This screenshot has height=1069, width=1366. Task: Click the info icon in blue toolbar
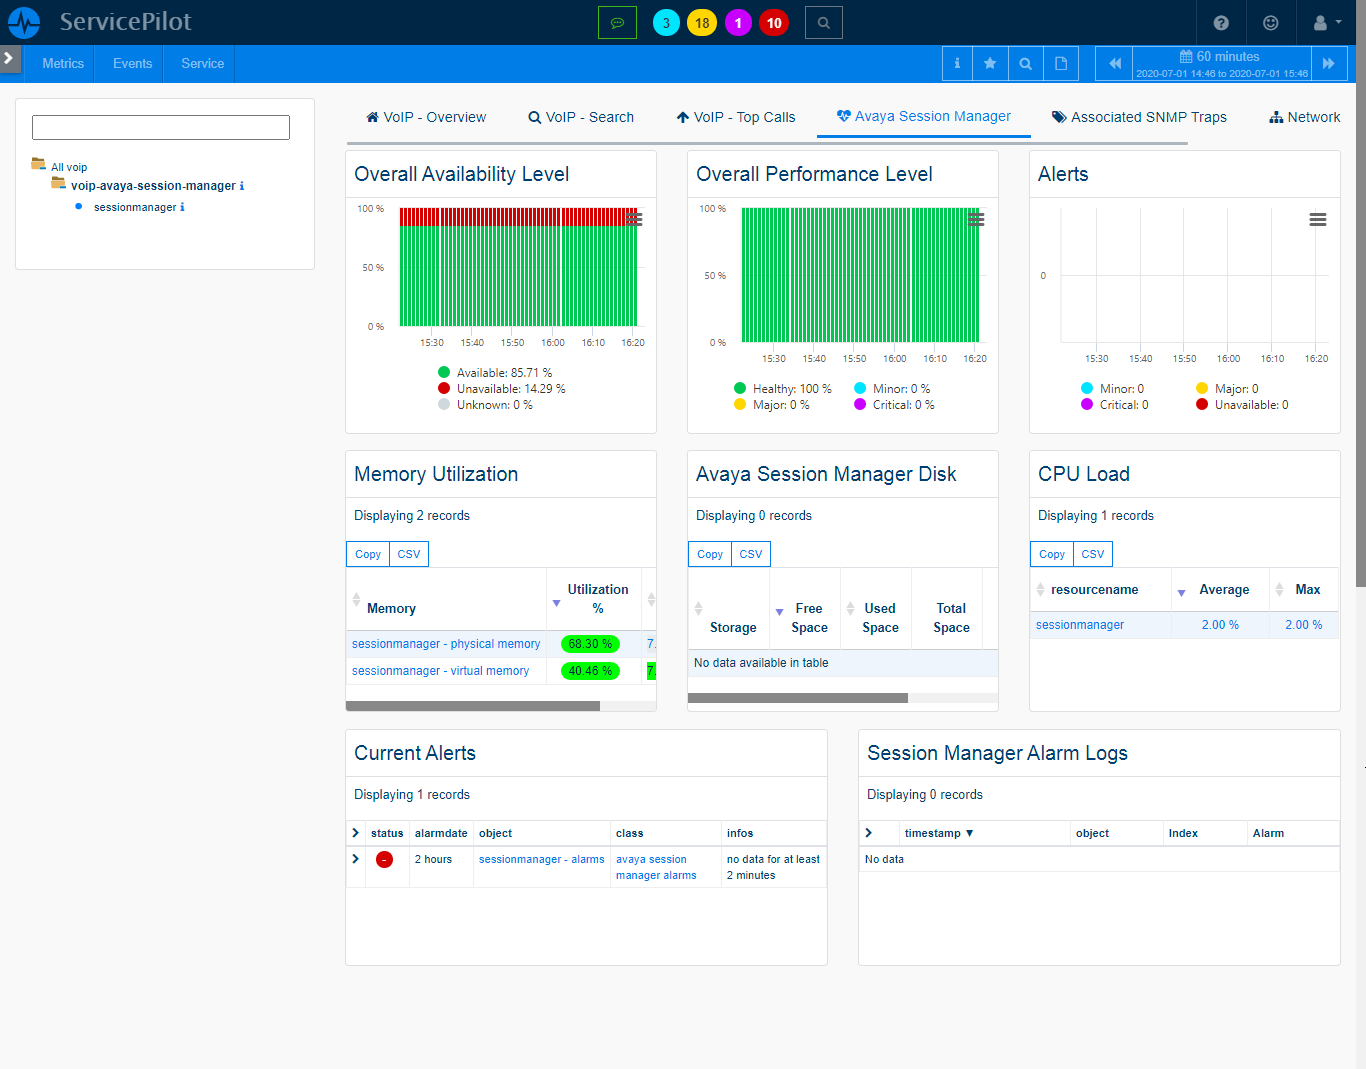click(x=957, y=64)
